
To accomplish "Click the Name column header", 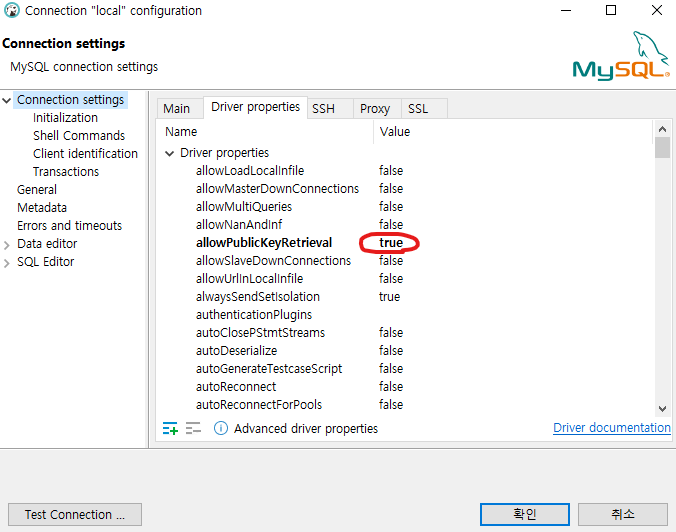I will (181, 131).
